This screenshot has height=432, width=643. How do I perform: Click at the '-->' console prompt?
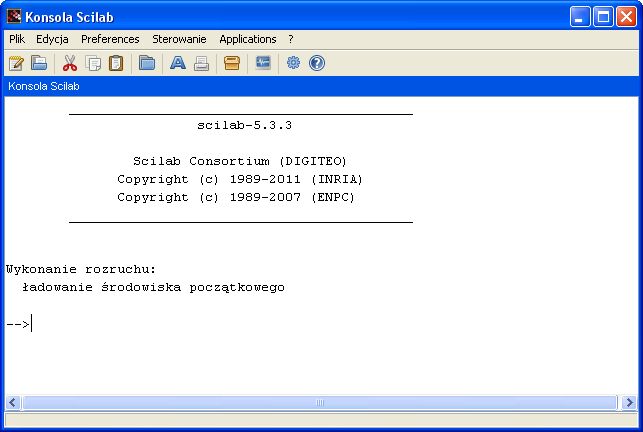[18, 324]
